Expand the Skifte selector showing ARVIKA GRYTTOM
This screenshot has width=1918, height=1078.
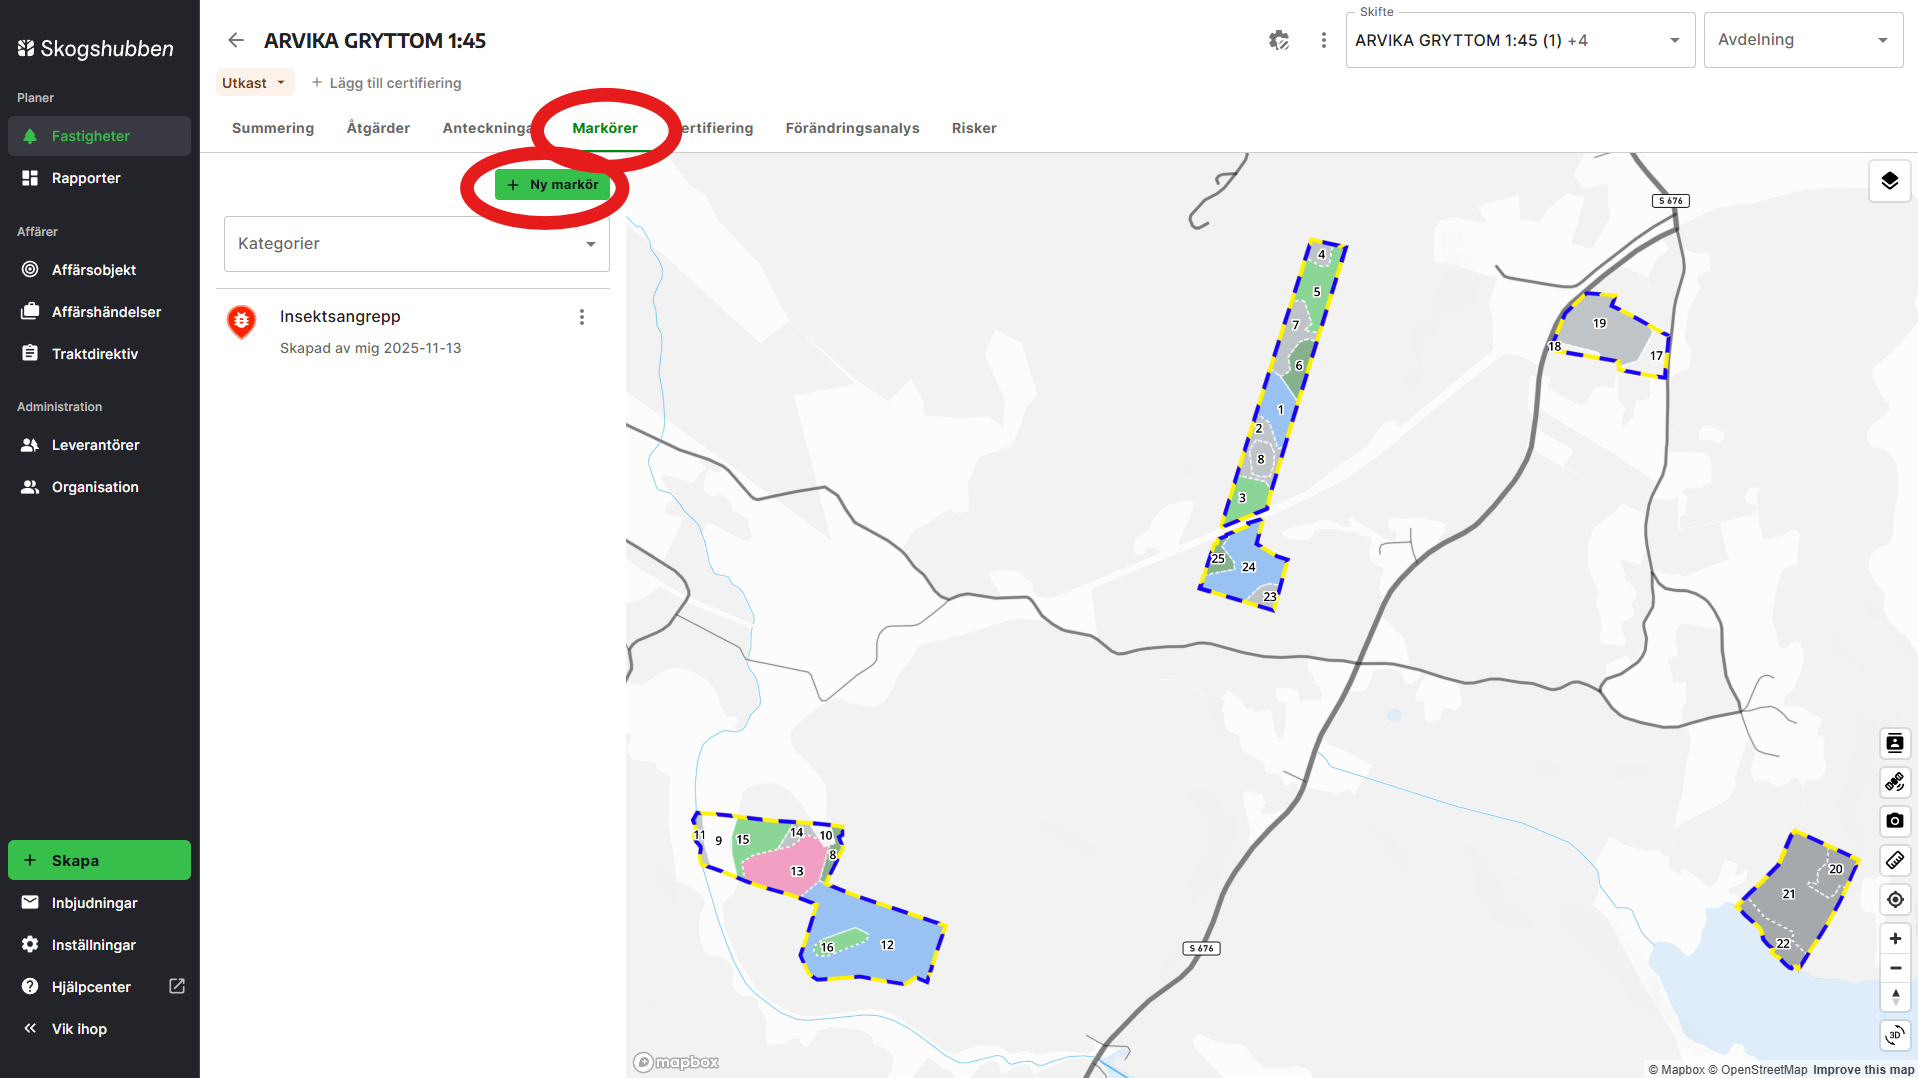coord(1674,40)
